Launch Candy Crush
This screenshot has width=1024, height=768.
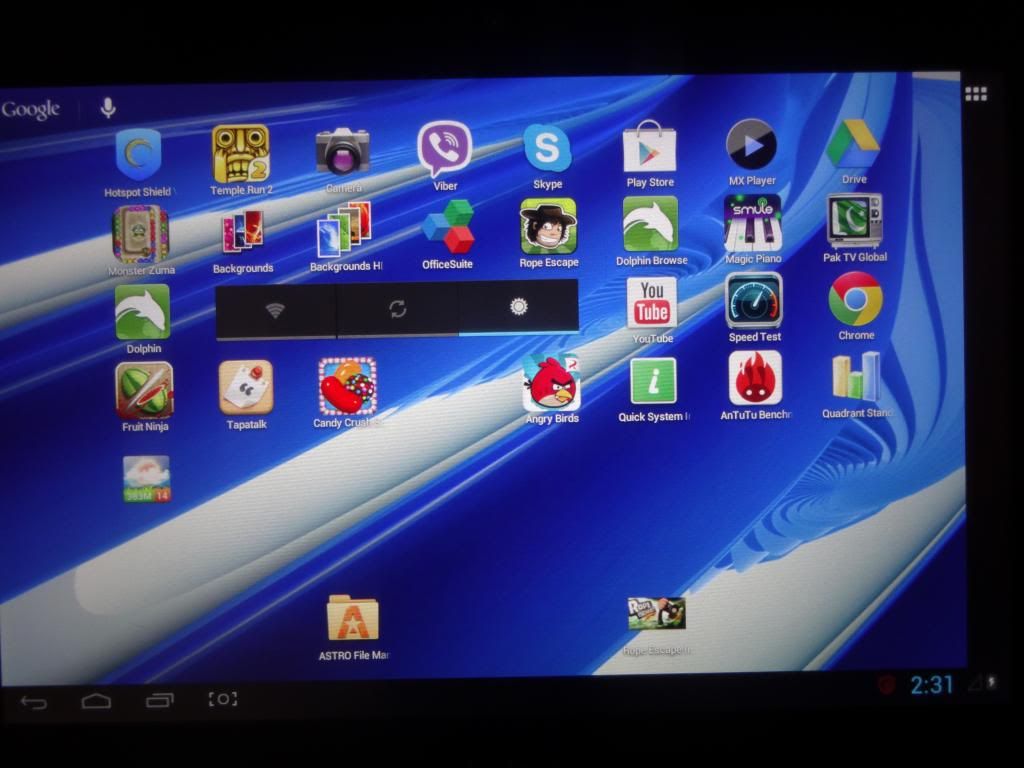[x=347, y=386]
